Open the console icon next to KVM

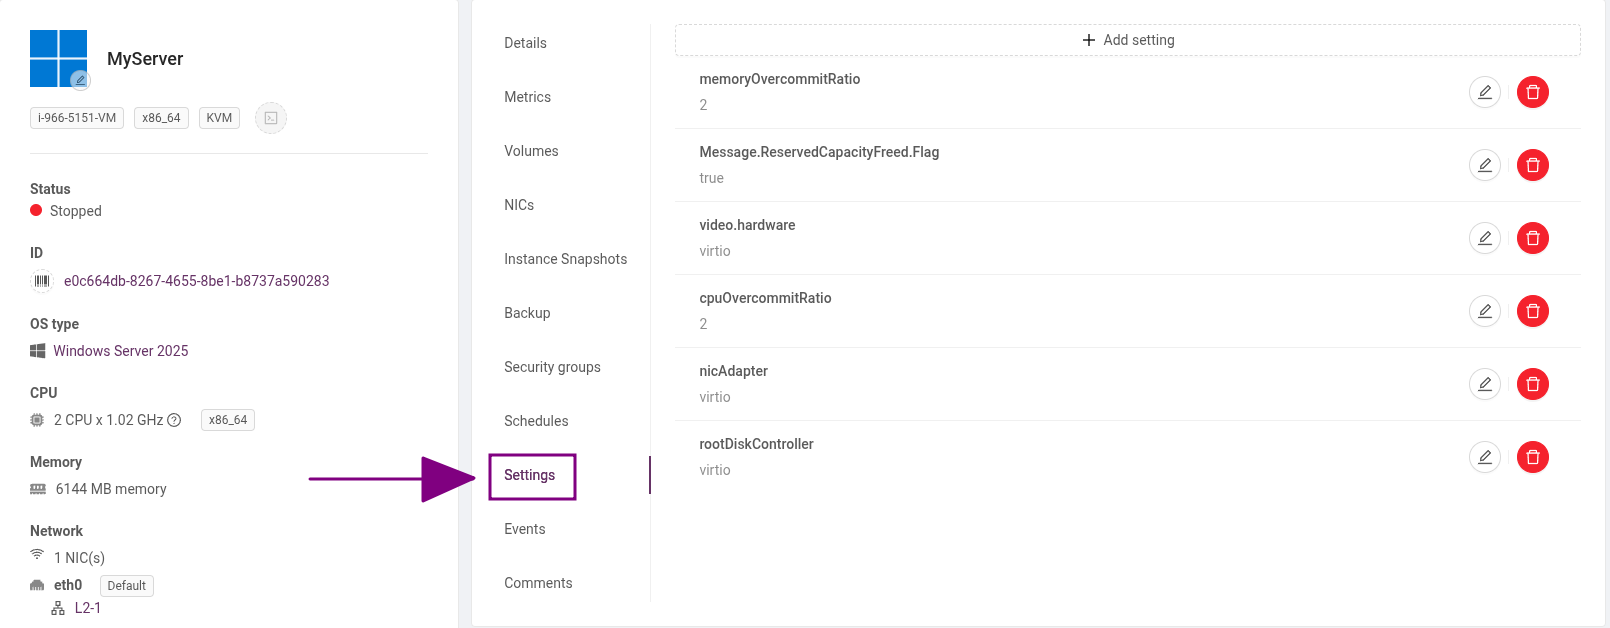tap(271, 118)
